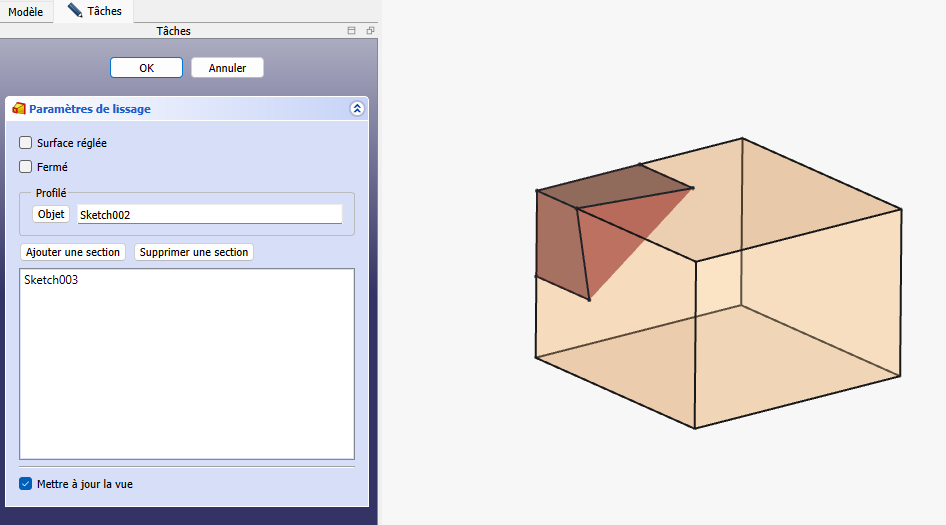The image size is (946, 525).
Task: Uncheck Mettre à jour la vue
Action: pos(26,484)
